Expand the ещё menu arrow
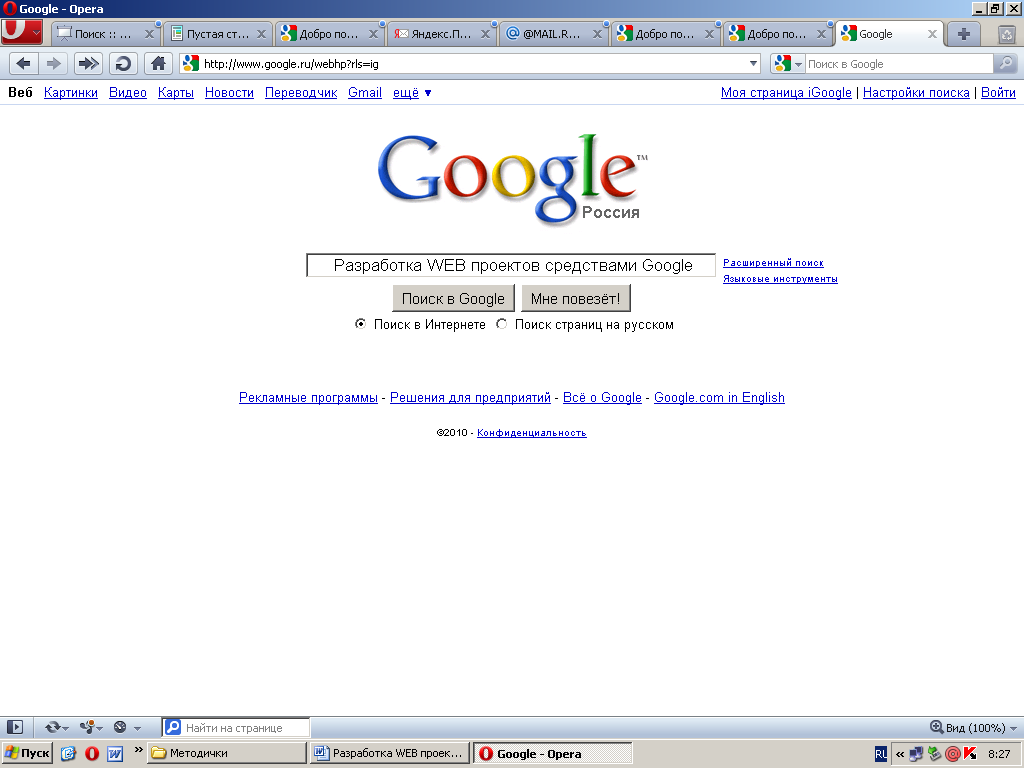1024x768 pixels. pyautogui.click(x=428, y=93)
